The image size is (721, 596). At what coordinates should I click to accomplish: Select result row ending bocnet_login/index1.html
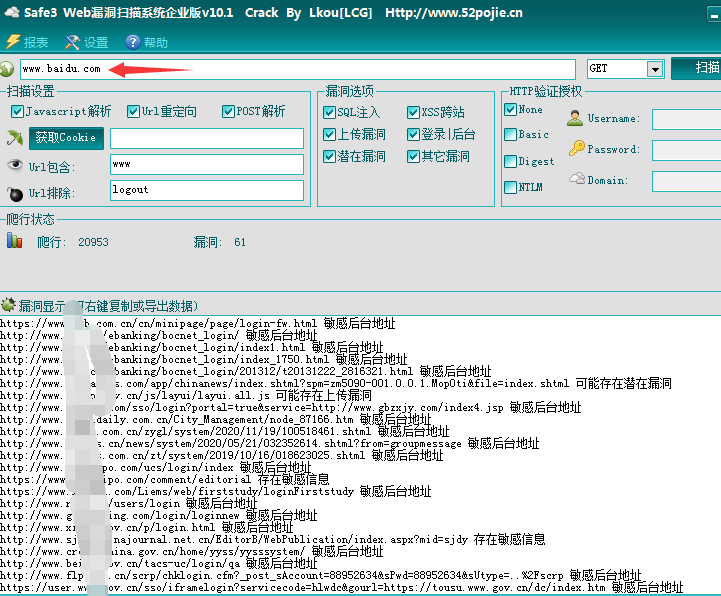point(192,348)
